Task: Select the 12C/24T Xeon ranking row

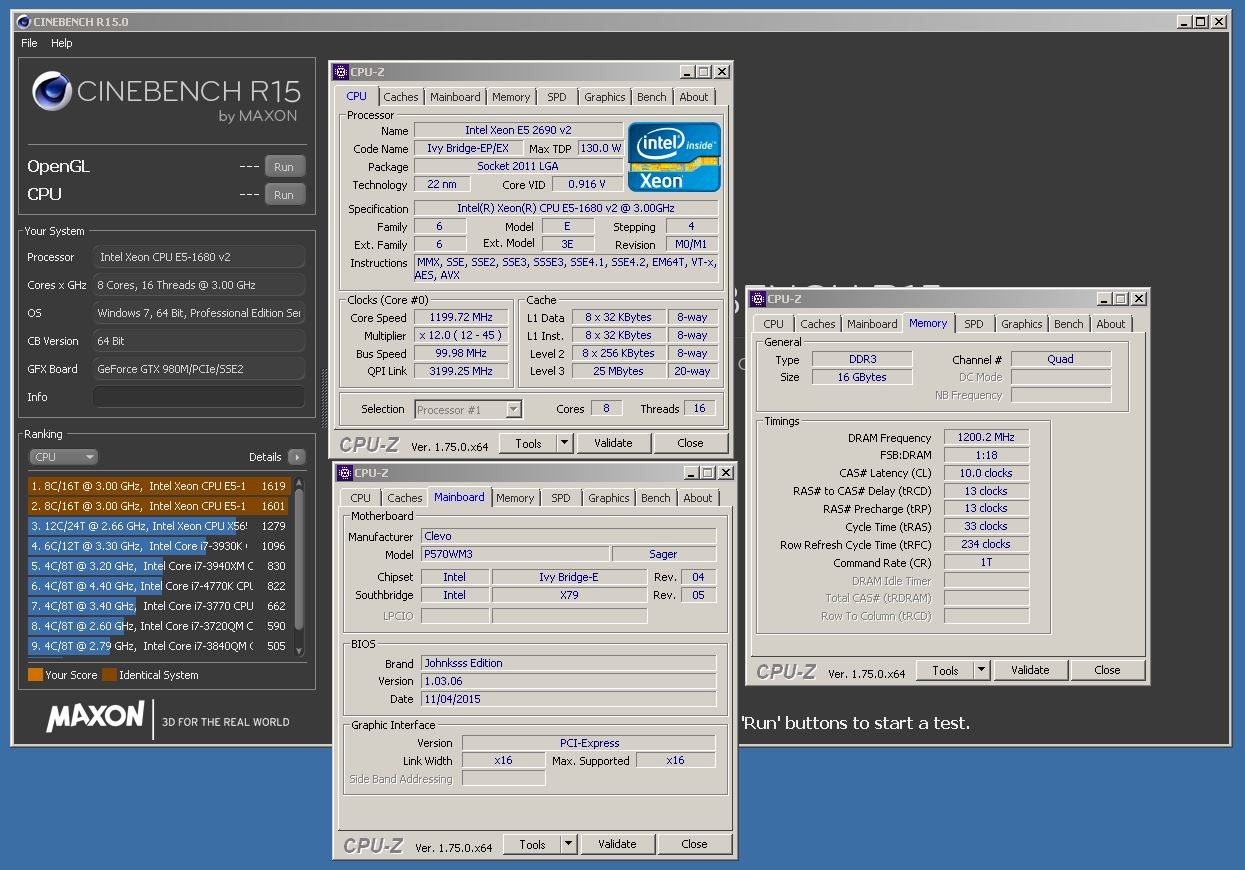Action: coord(159,526)
